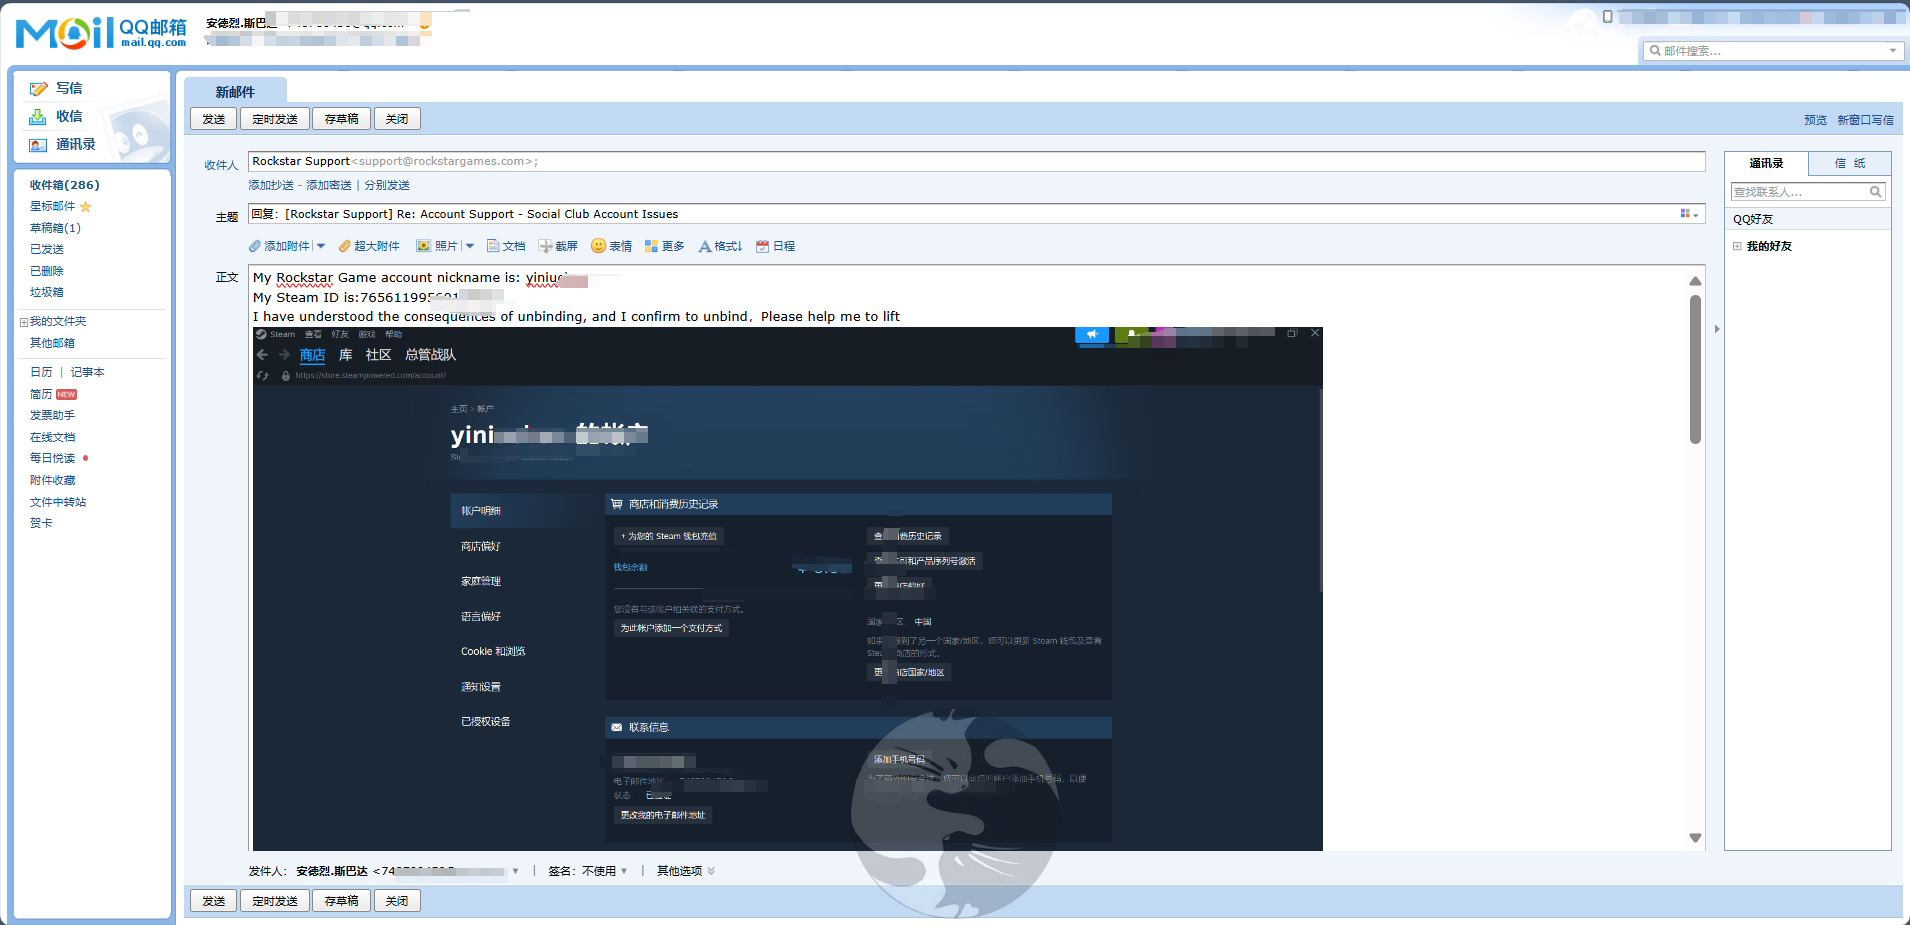Open the colored squares dropdown in the subject field
The width and height of the screenshot is (1910, 925).
click(1689, 214)
